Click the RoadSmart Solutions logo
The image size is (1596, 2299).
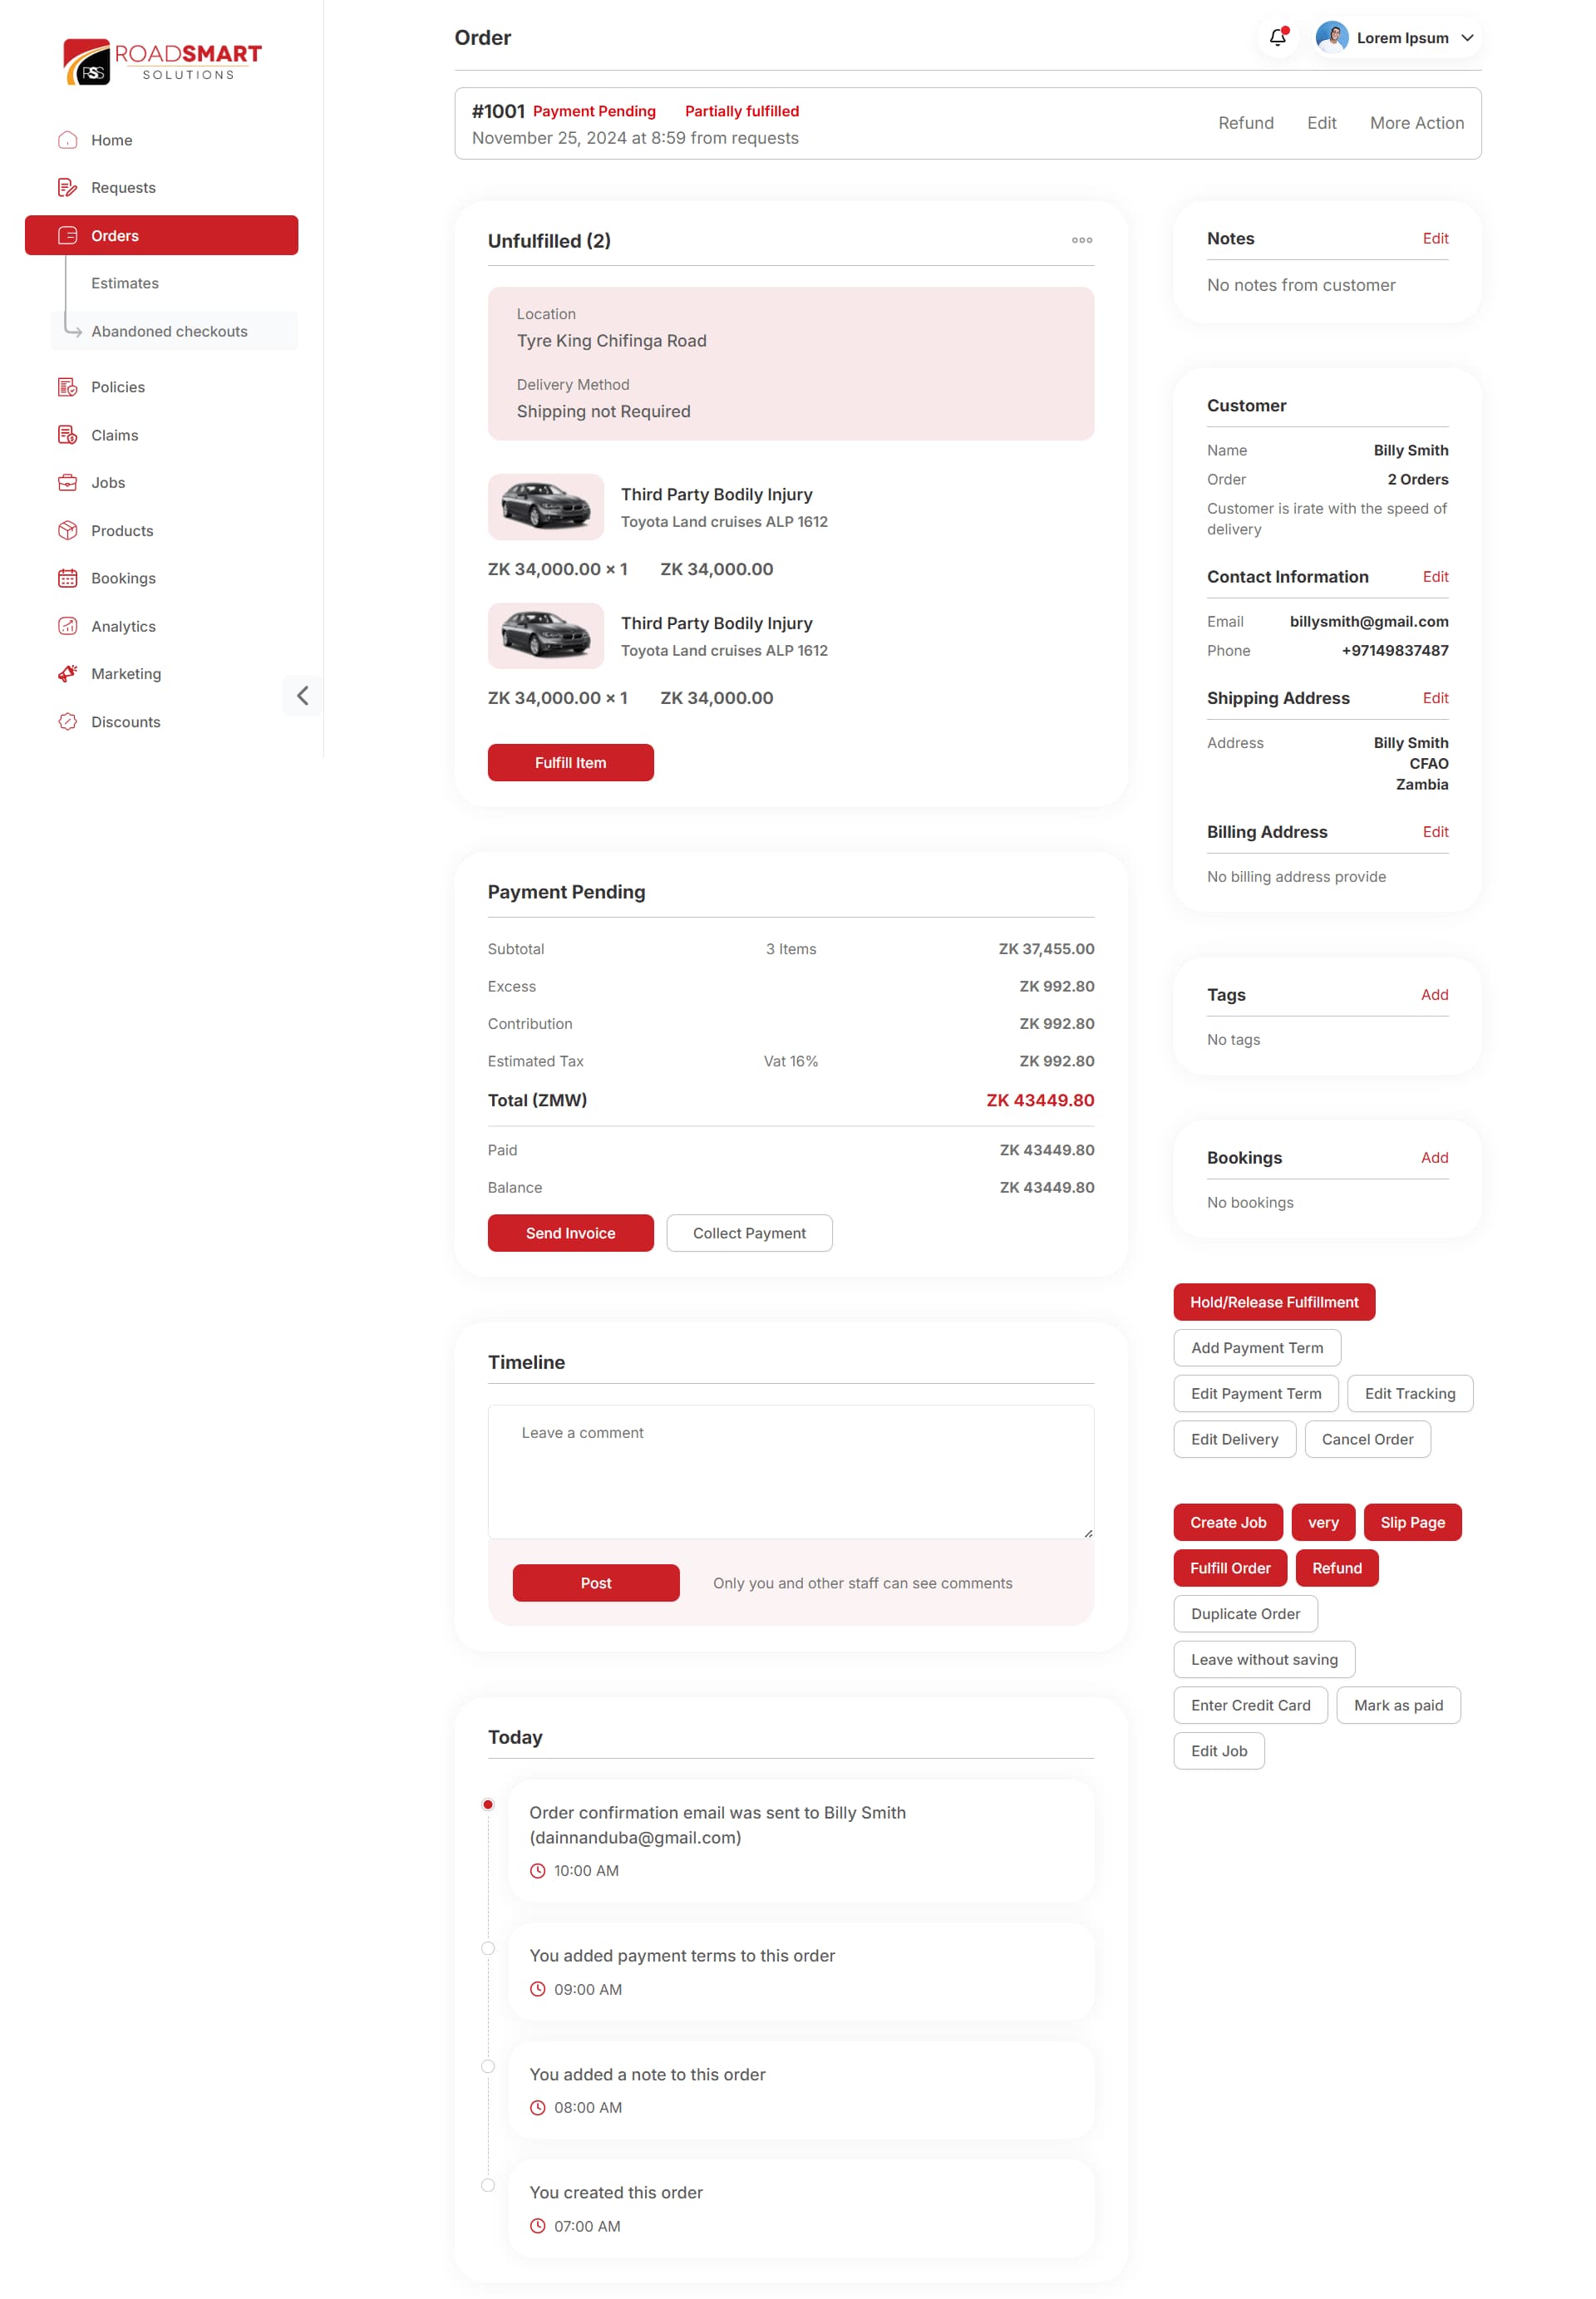162,62
